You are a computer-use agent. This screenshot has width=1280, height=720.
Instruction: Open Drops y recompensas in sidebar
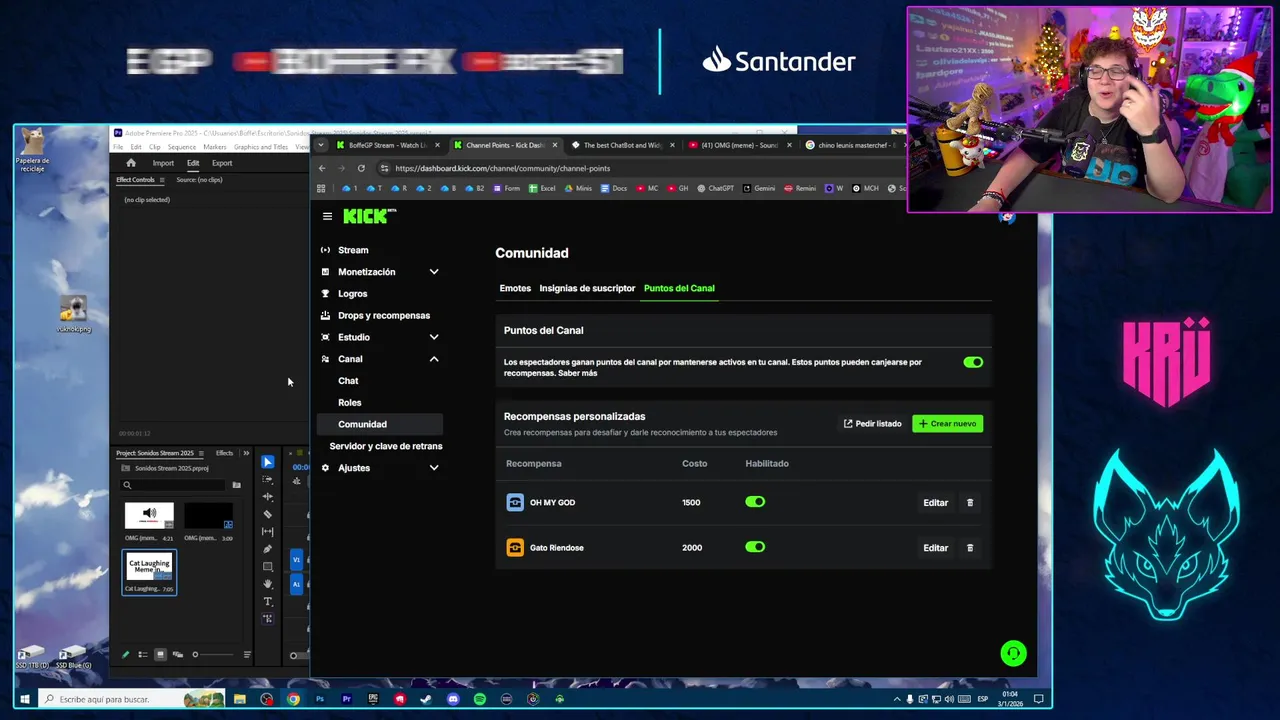point(384,316)
